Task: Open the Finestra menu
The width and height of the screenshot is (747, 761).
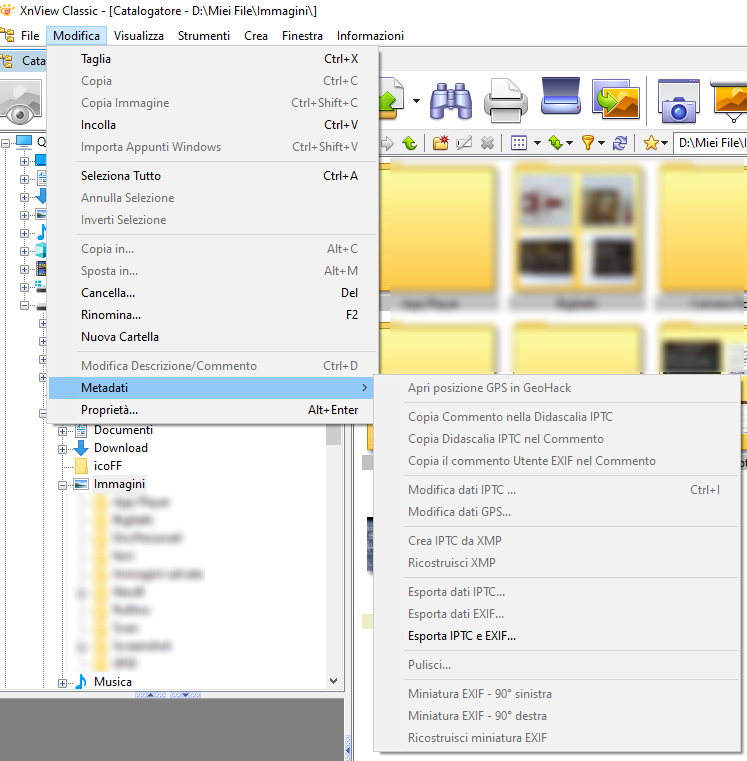Action: coord(302,36)
